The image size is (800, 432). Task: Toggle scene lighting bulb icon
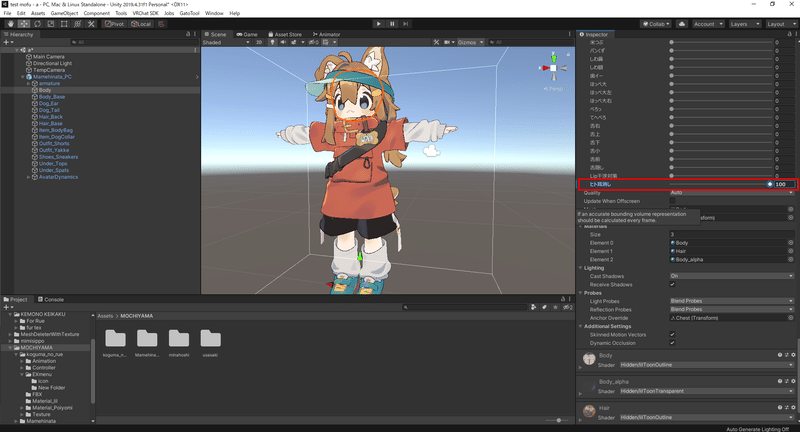pos(272,42)
